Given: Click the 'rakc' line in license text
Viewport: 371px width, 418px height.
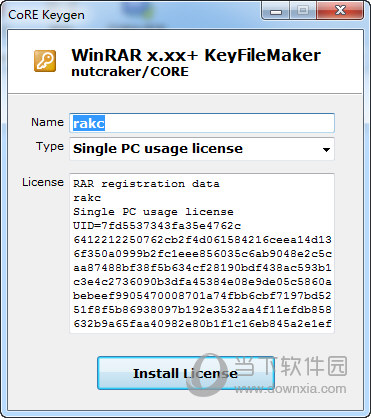Looking at the screenshot, I should (87, 198).
